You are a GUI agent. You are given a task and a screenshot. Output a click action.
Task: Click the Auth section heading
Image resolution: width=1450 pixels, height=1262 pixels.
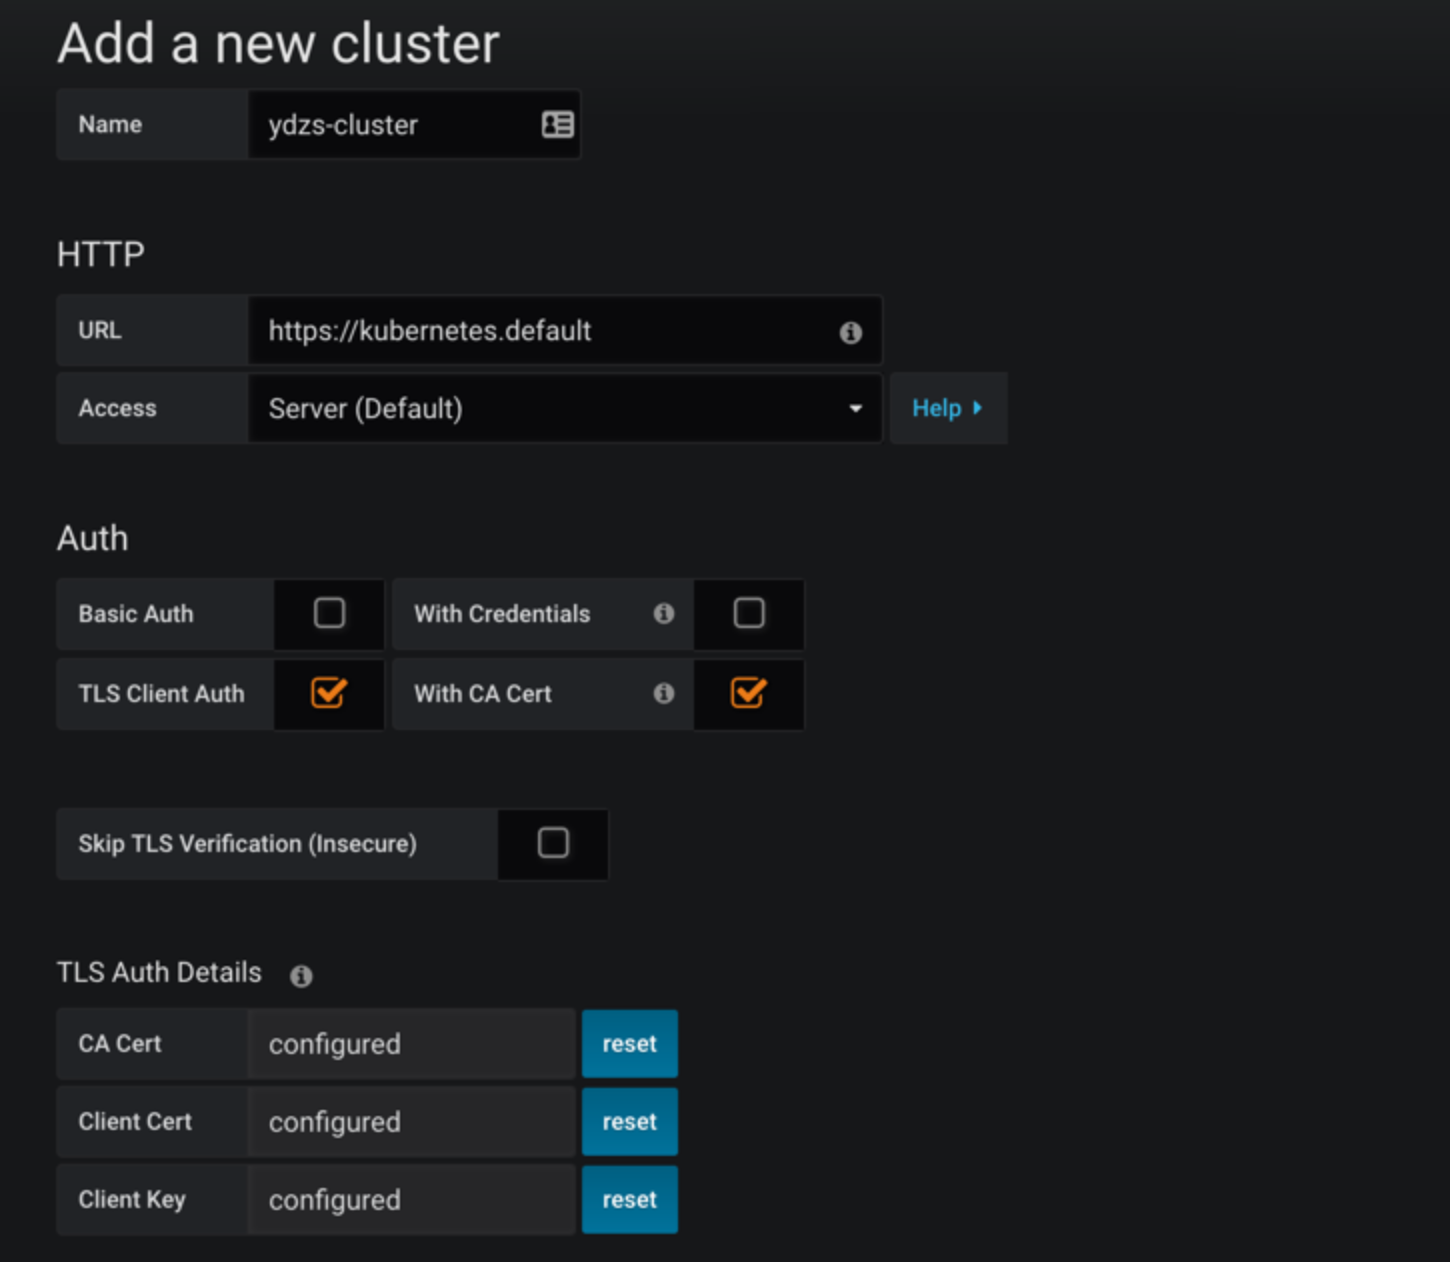[93, 538]
